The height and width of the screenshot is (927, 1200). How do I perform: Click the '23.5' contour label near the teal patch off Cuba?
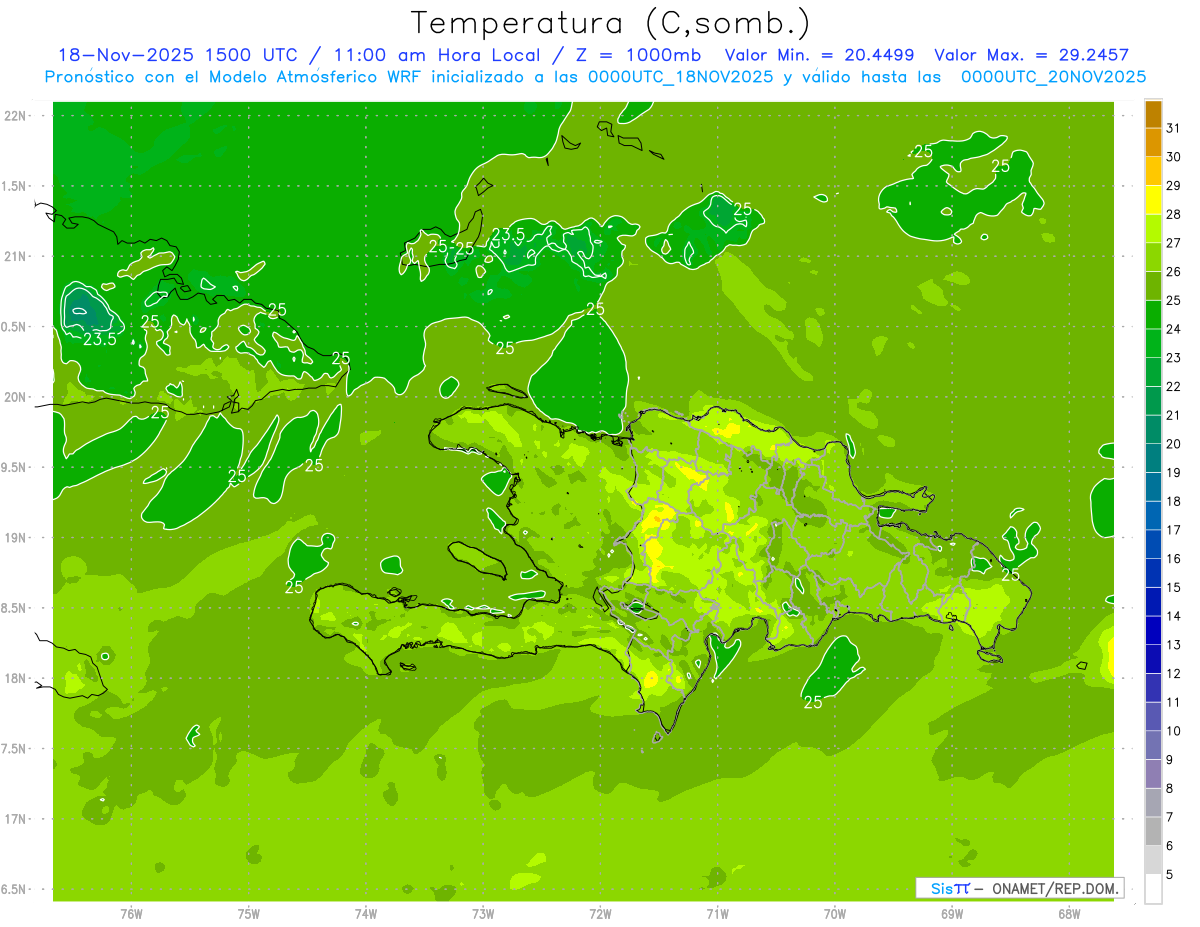coord(99,339)
